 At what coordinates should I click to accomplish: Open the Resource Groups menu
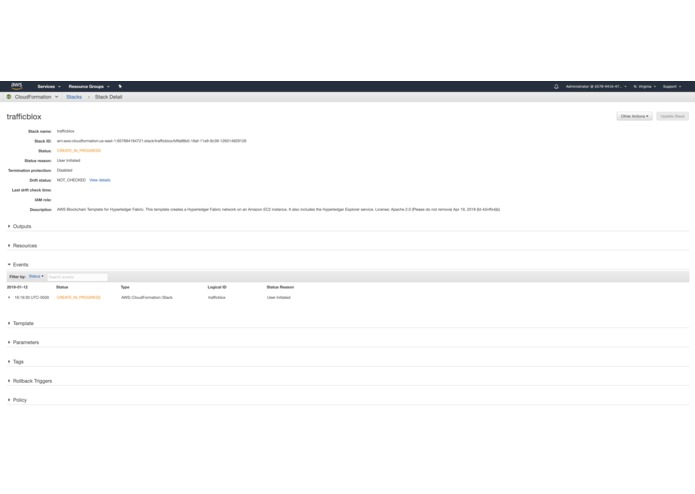[89, 86]
